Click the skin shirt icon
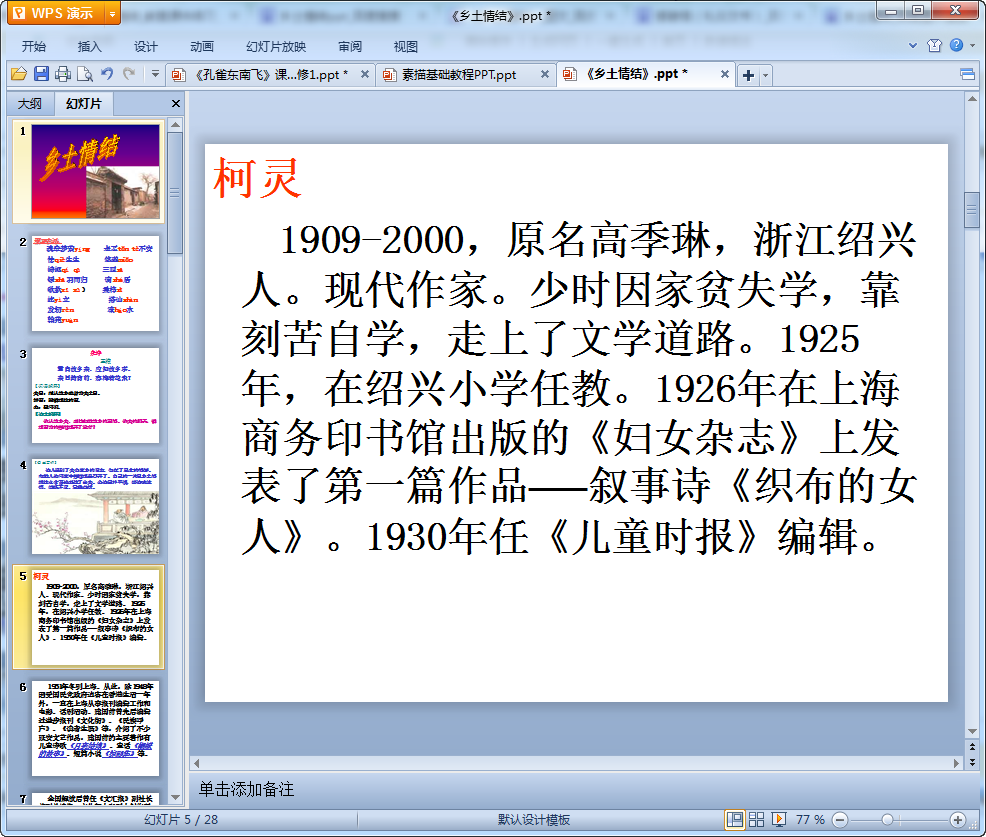Viewport: 986px width, 837px height. 934,46
